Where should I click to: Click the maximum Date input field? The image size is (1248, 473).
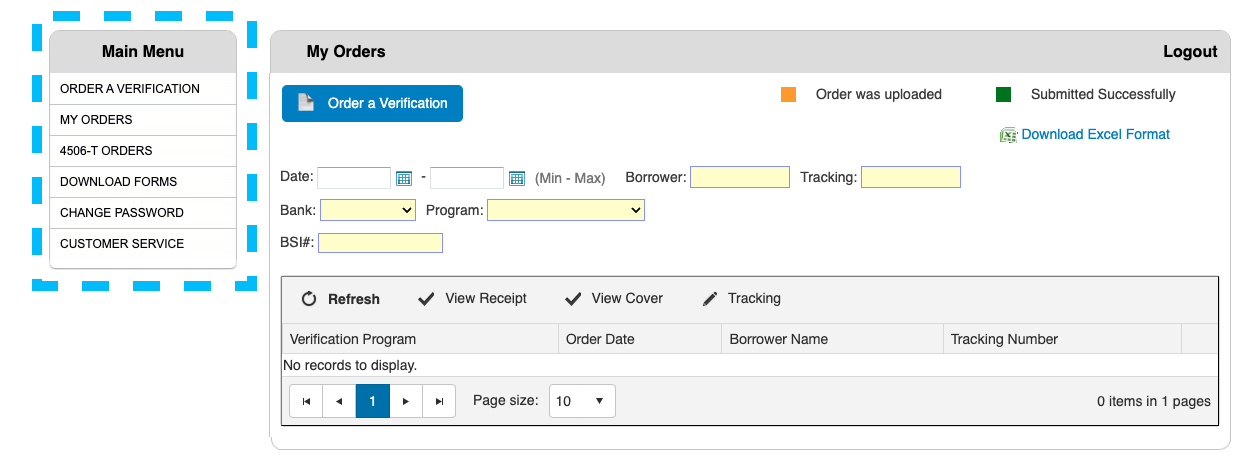[x=467, y=178]
